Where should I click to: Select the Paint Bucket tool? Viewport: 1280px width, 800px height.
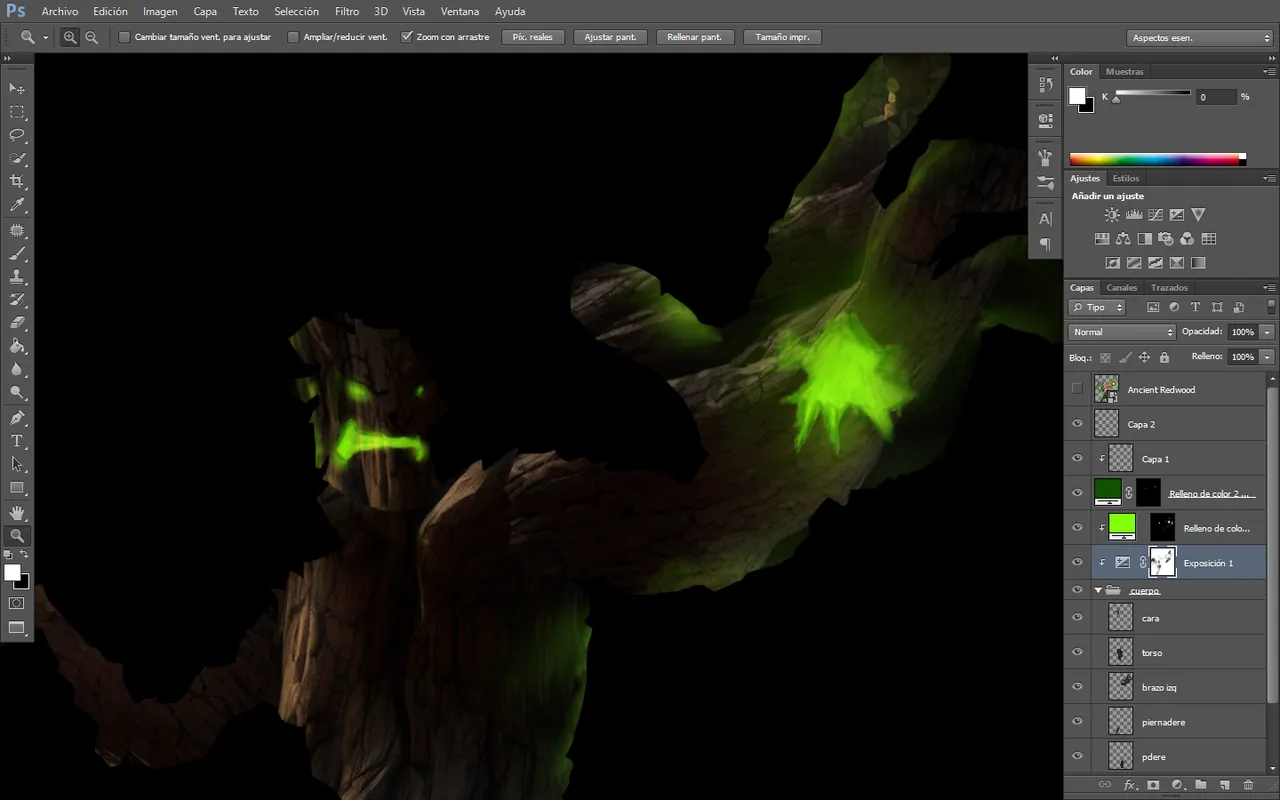(17, 346)
